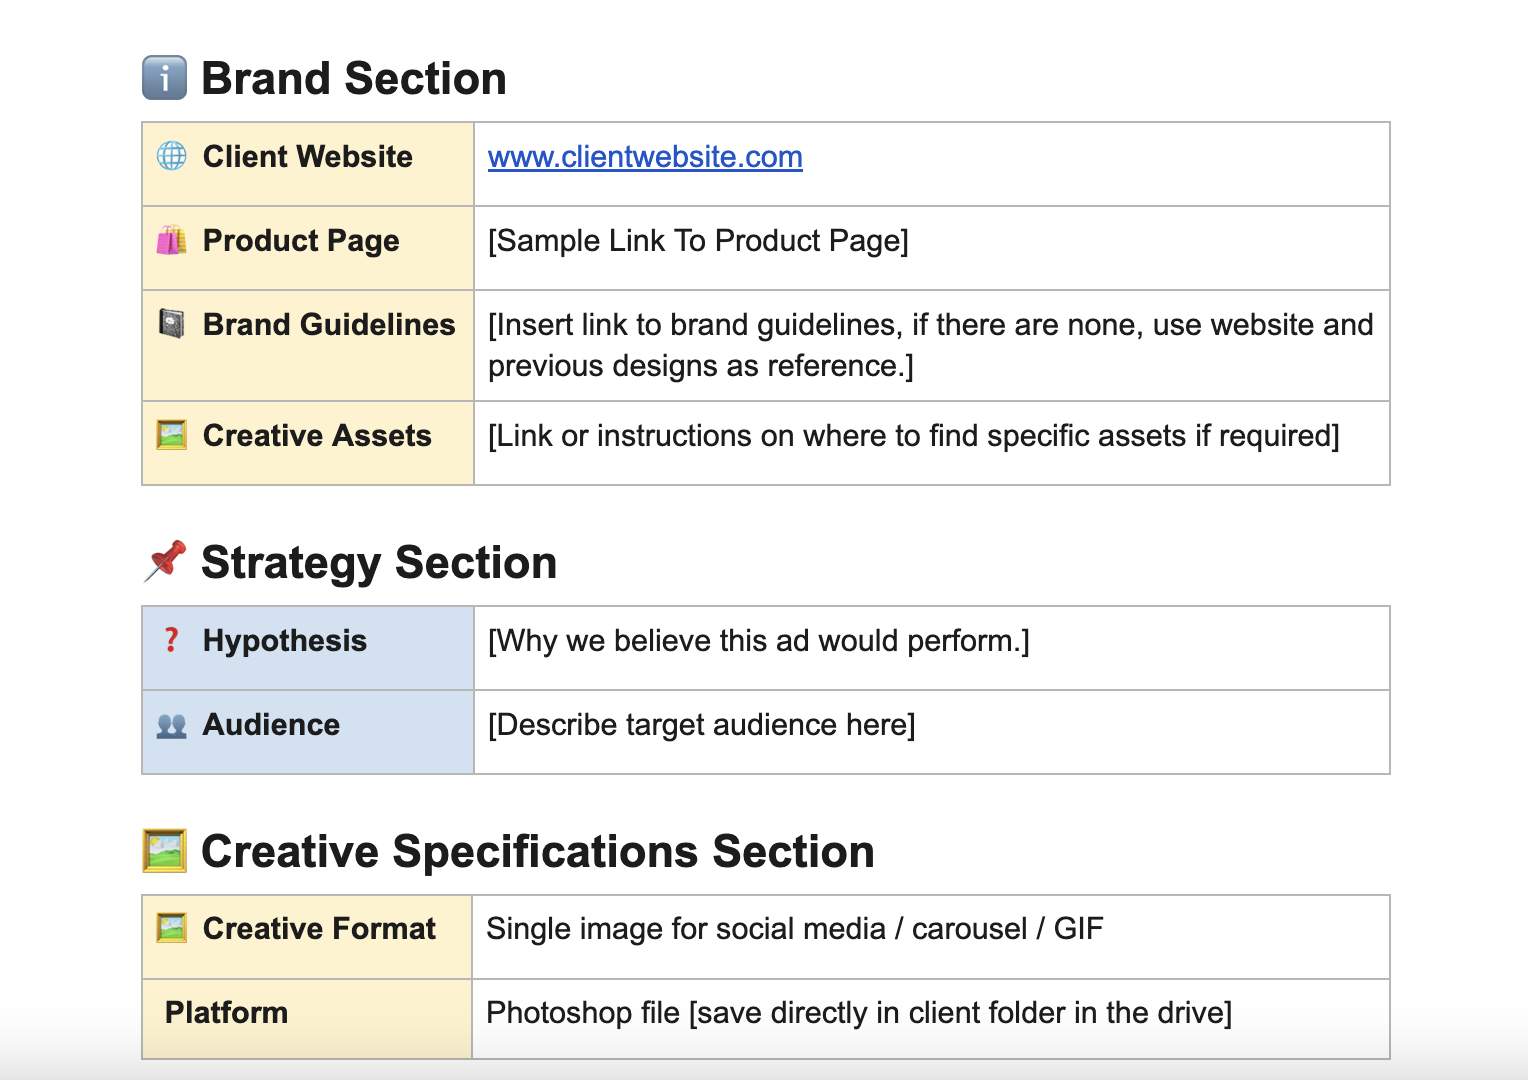Viewport: 1528px width, 1080px height.
Task: Click the Platform label cell
Action: point(227,1013)
